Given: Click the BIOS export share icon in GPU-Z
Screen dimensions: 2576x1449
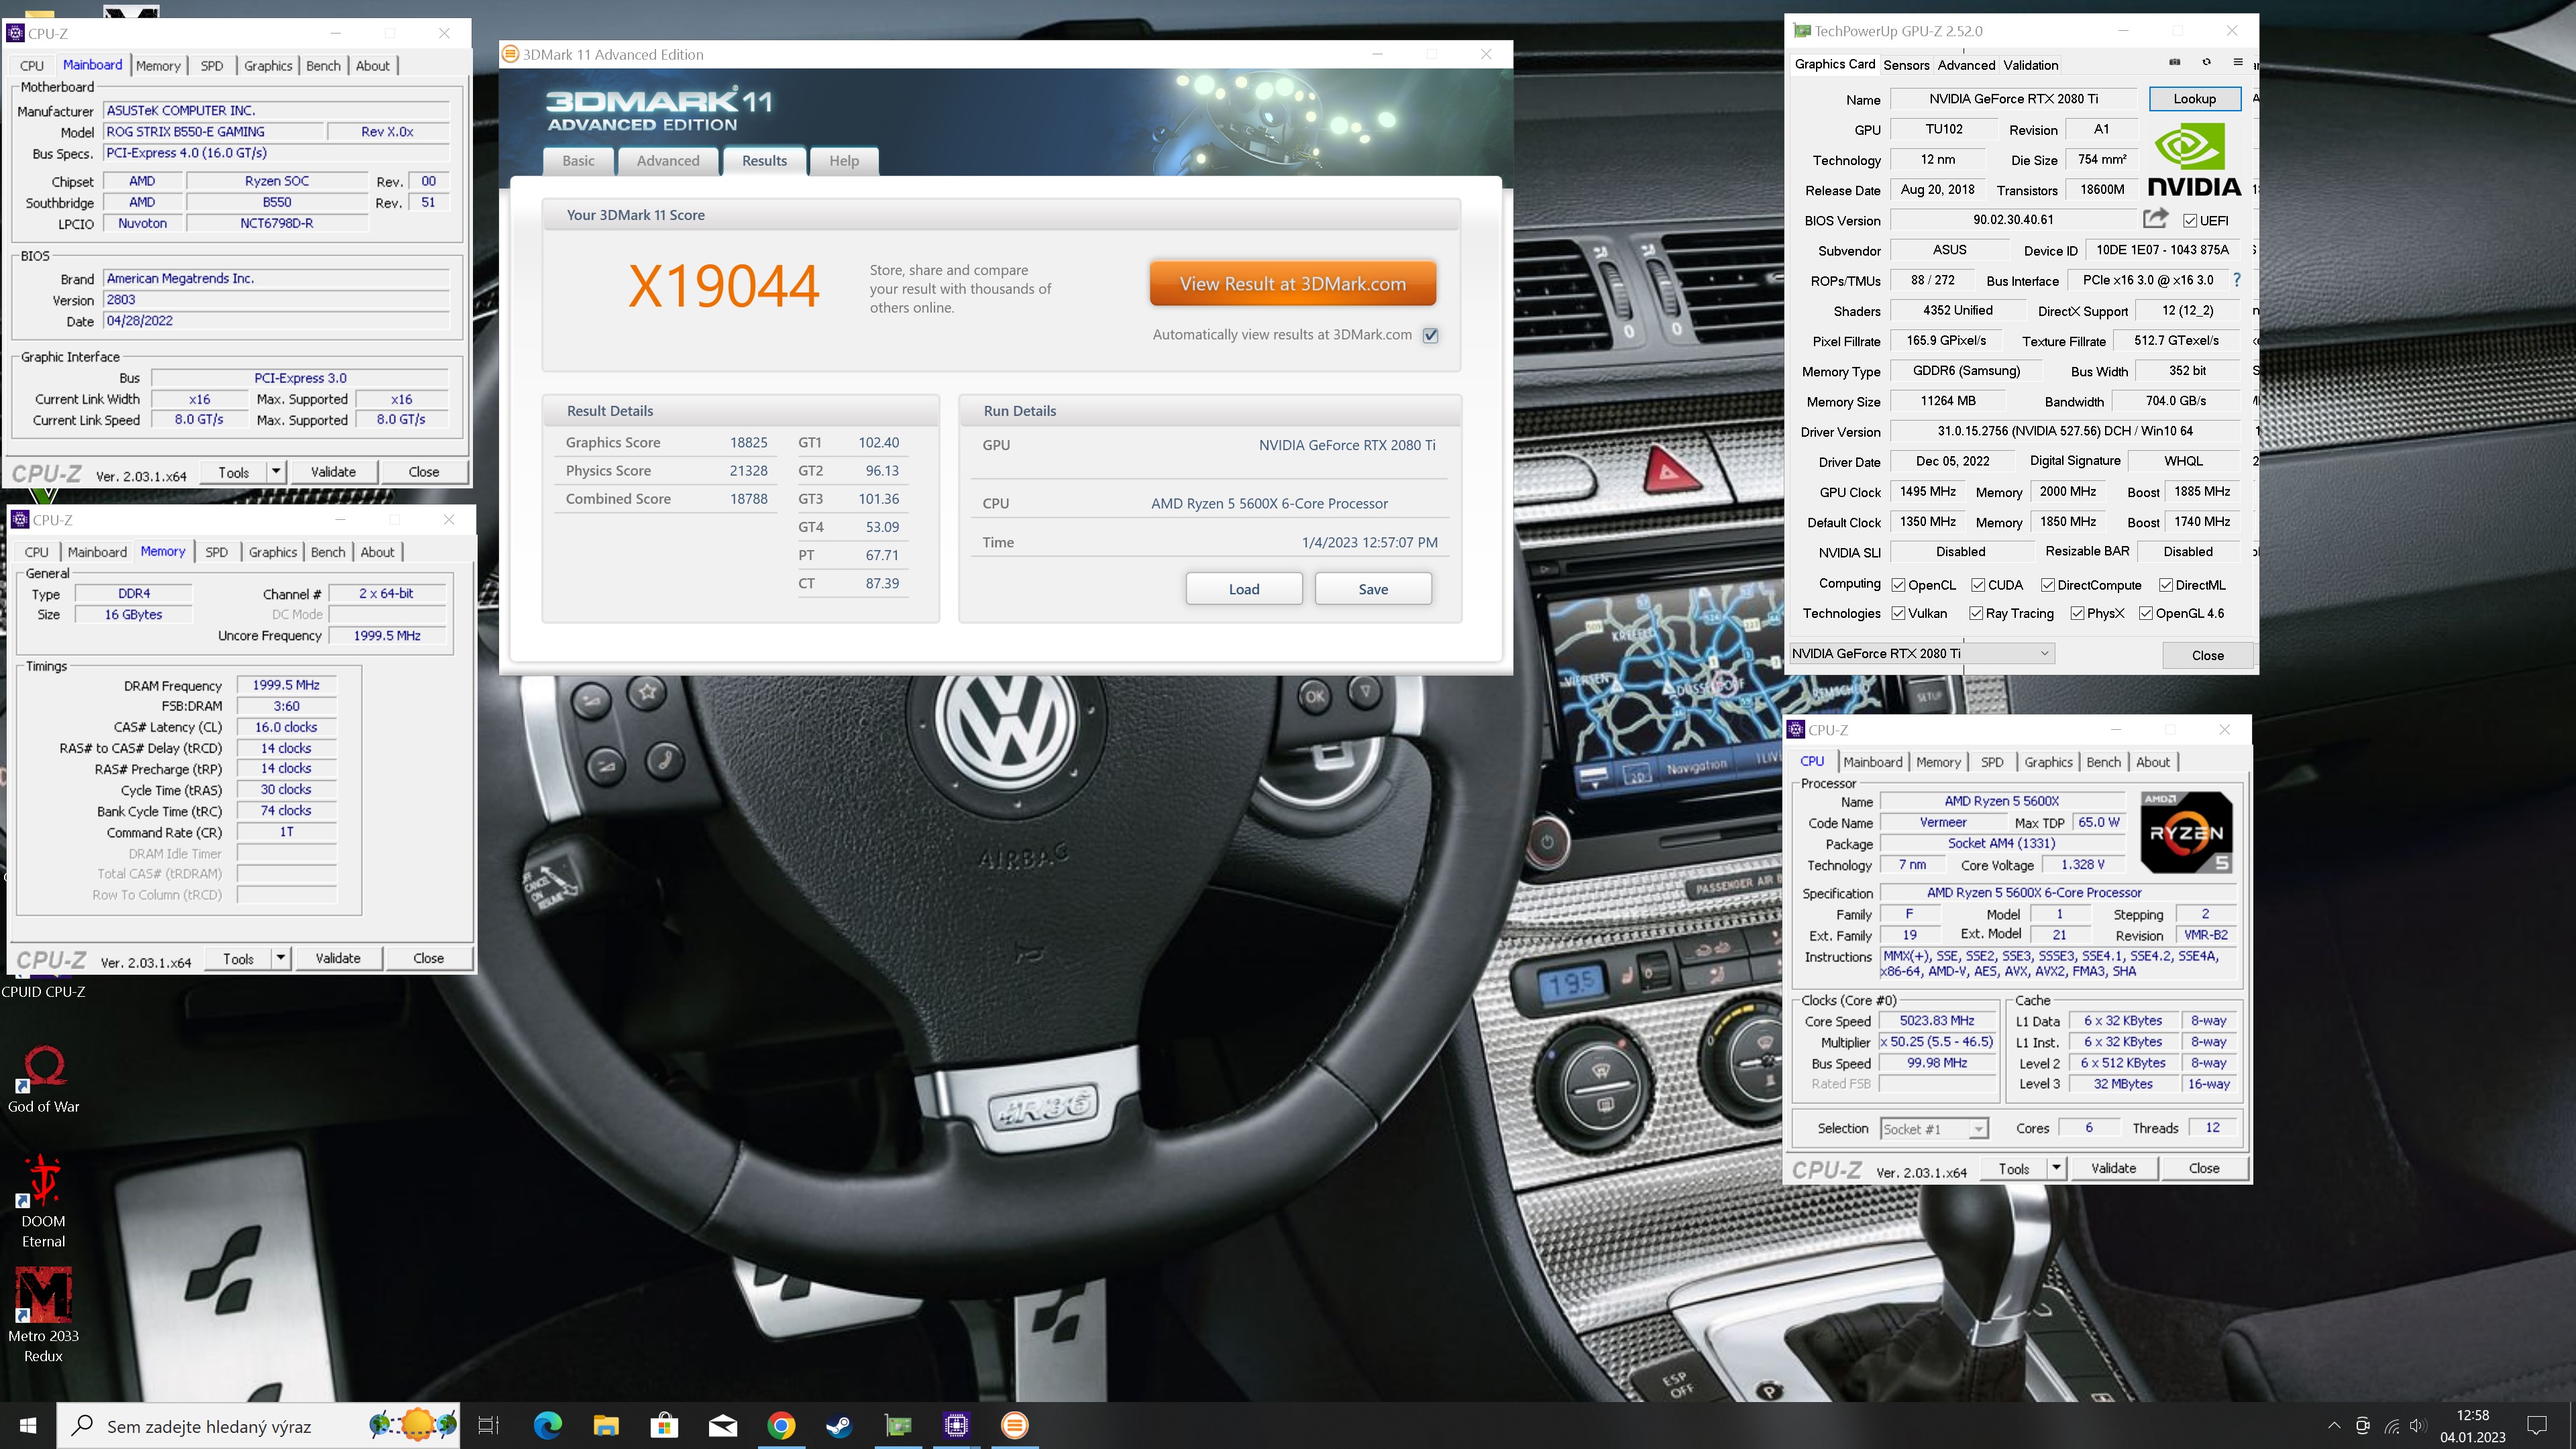Looking at the screenshot, I should click(x=2155, y=219).
